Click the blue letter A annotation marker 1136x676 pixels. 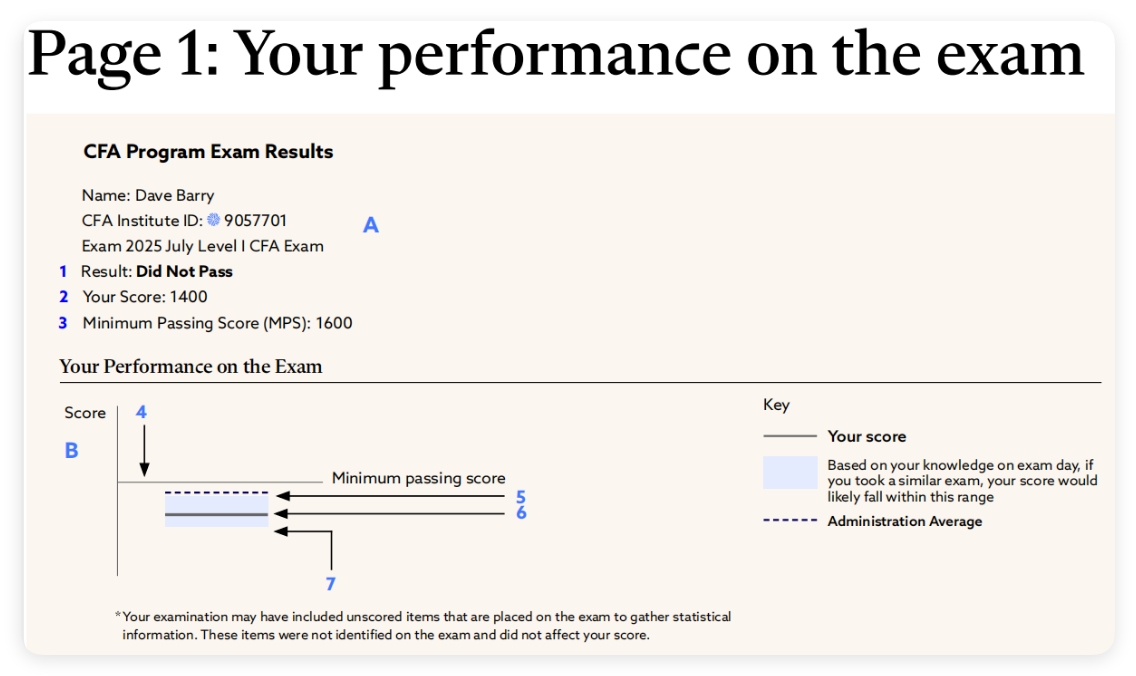371,226
